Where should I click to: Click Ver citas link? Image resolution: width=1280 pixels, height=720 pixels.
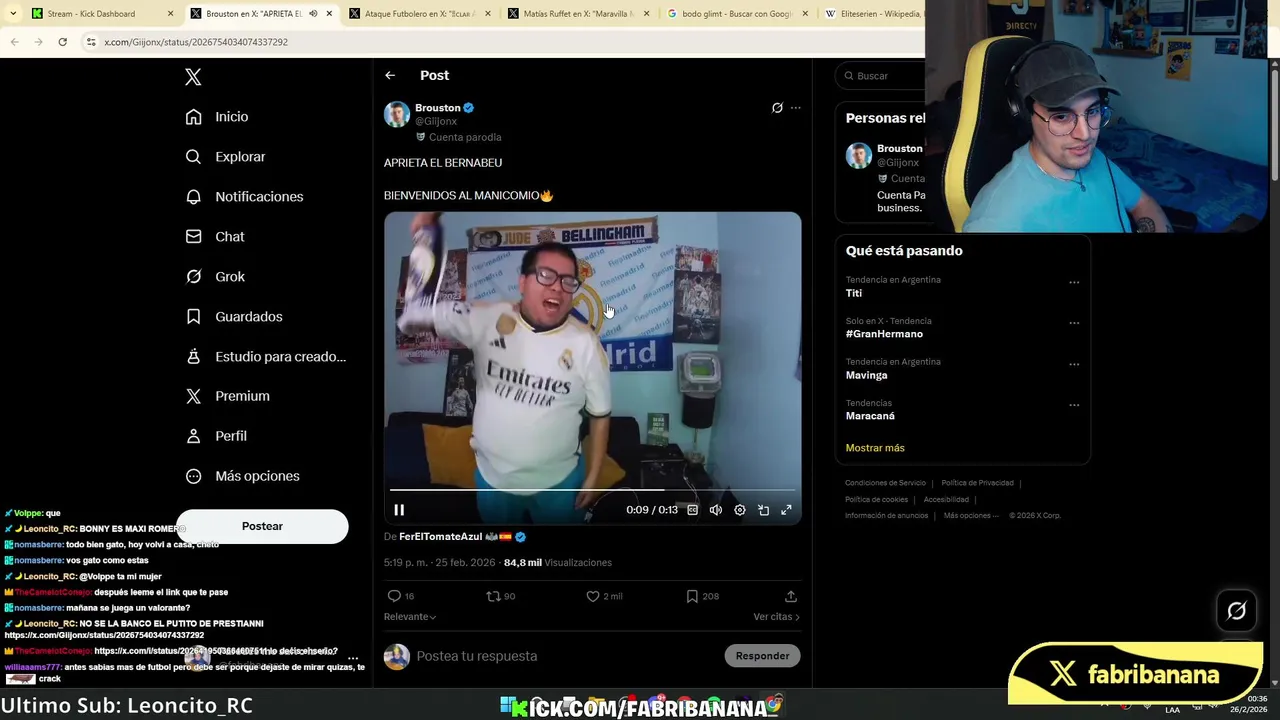click(x=776, y=617)
